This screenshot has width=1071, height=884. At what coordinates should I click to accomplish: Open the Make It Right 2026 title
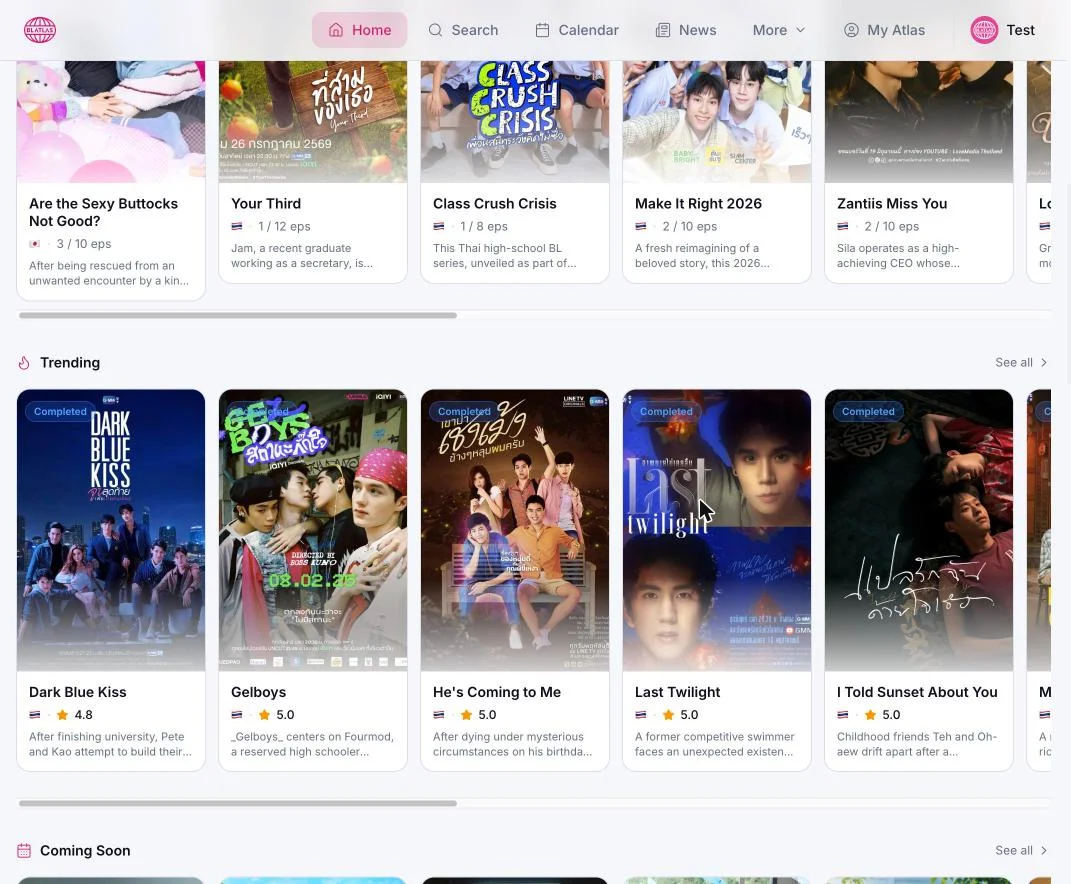pos(698,204)
